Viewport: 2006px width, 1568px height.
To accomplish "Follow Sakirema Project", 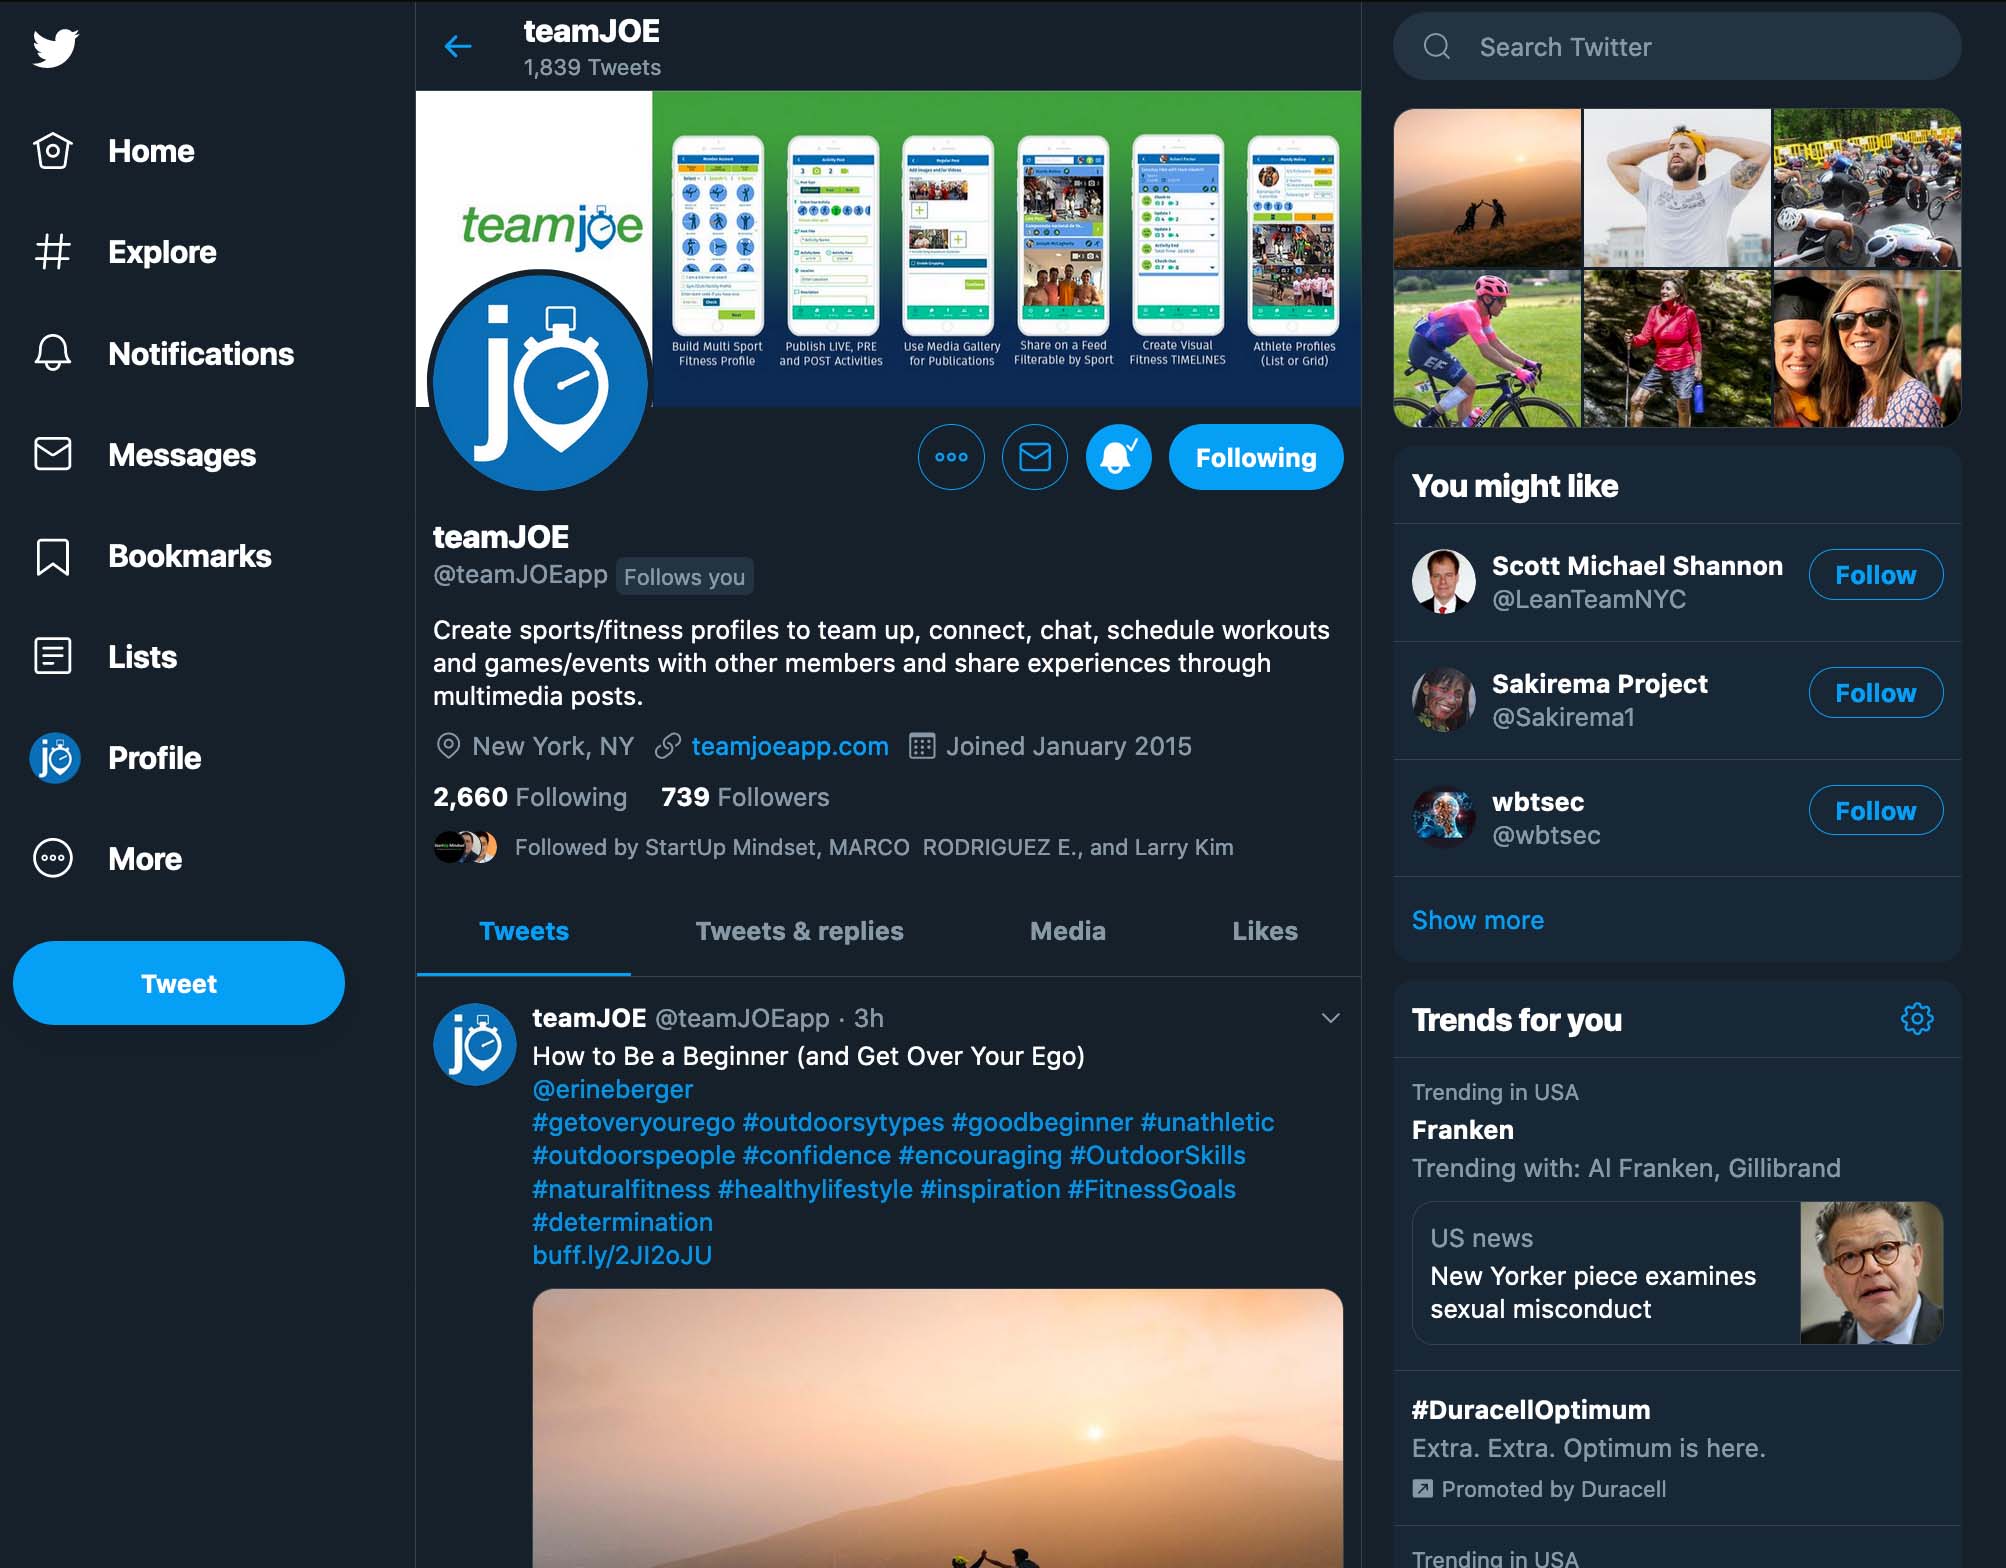I will pyautogui.click(x=1875, y=693).
